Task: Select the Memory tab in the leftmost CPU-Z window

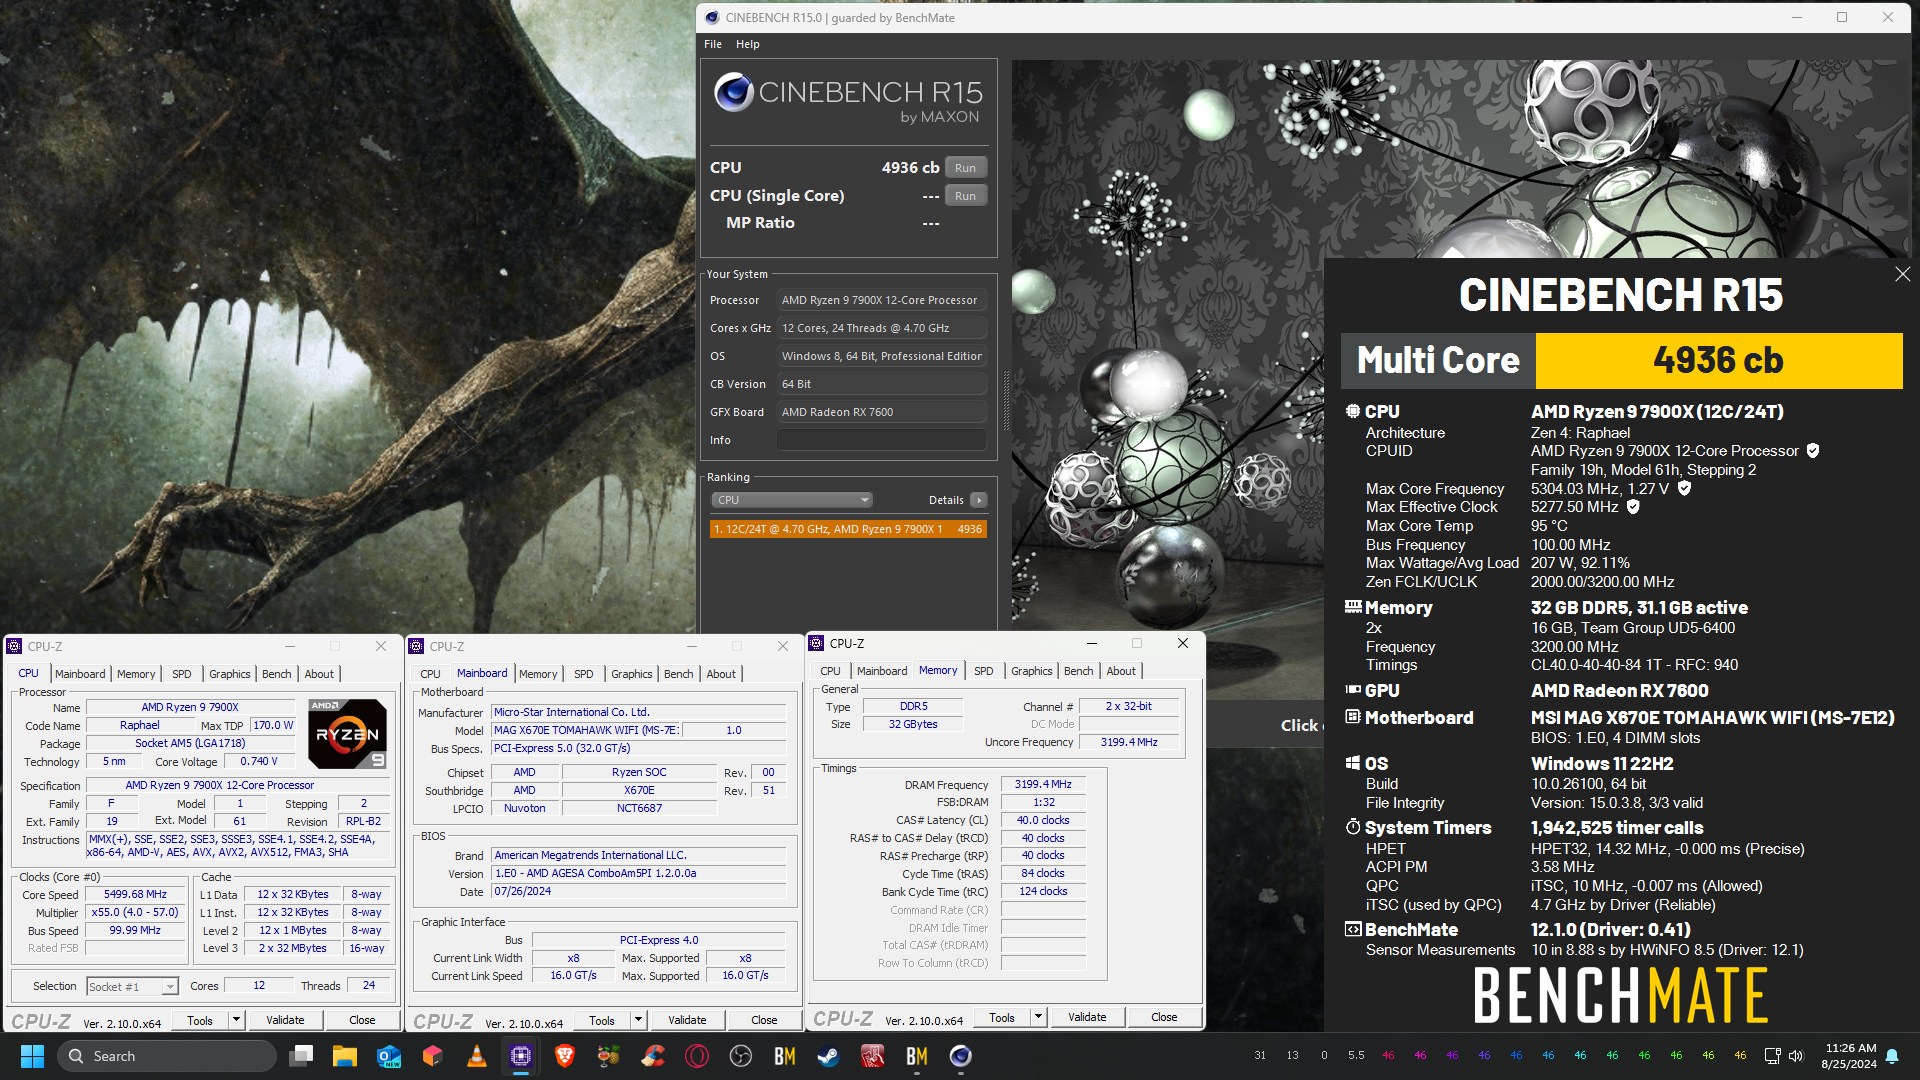Action: coord(136,674)
